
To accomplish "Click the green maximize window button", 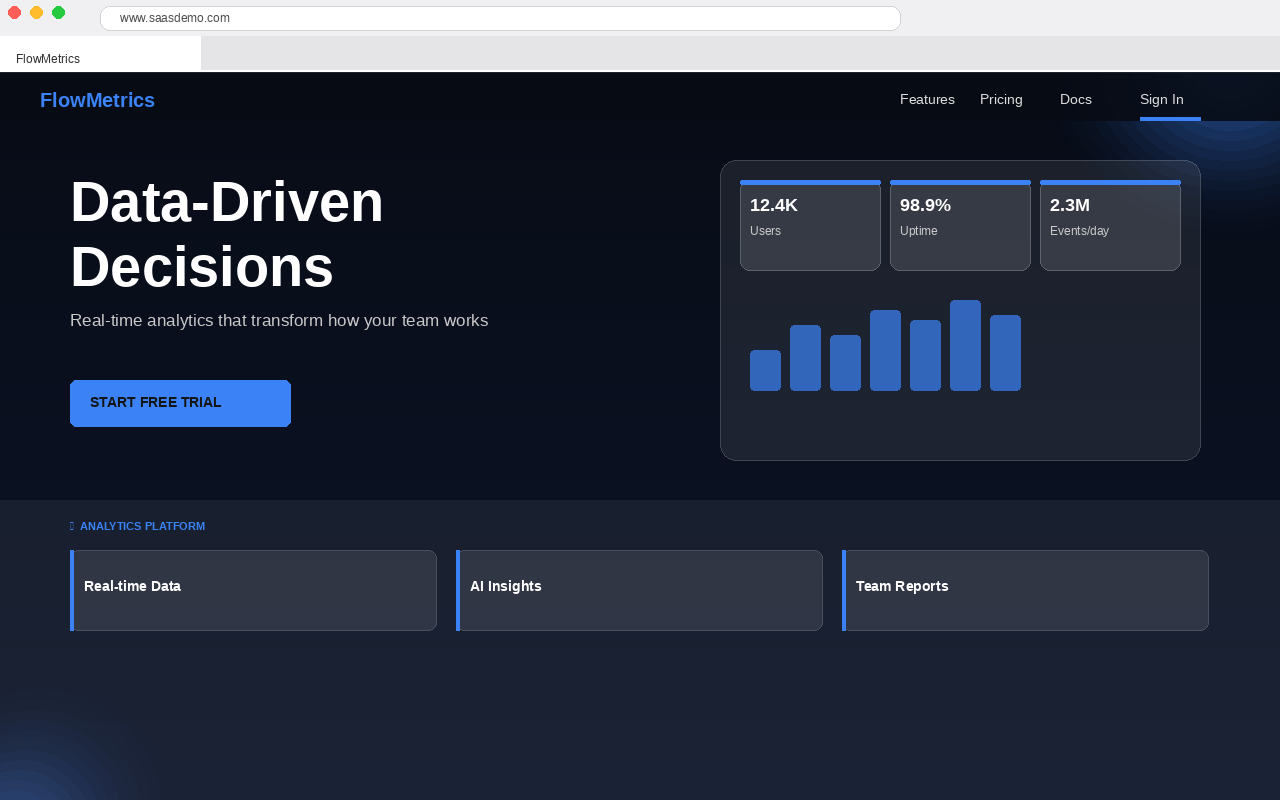I will point(58,12).
